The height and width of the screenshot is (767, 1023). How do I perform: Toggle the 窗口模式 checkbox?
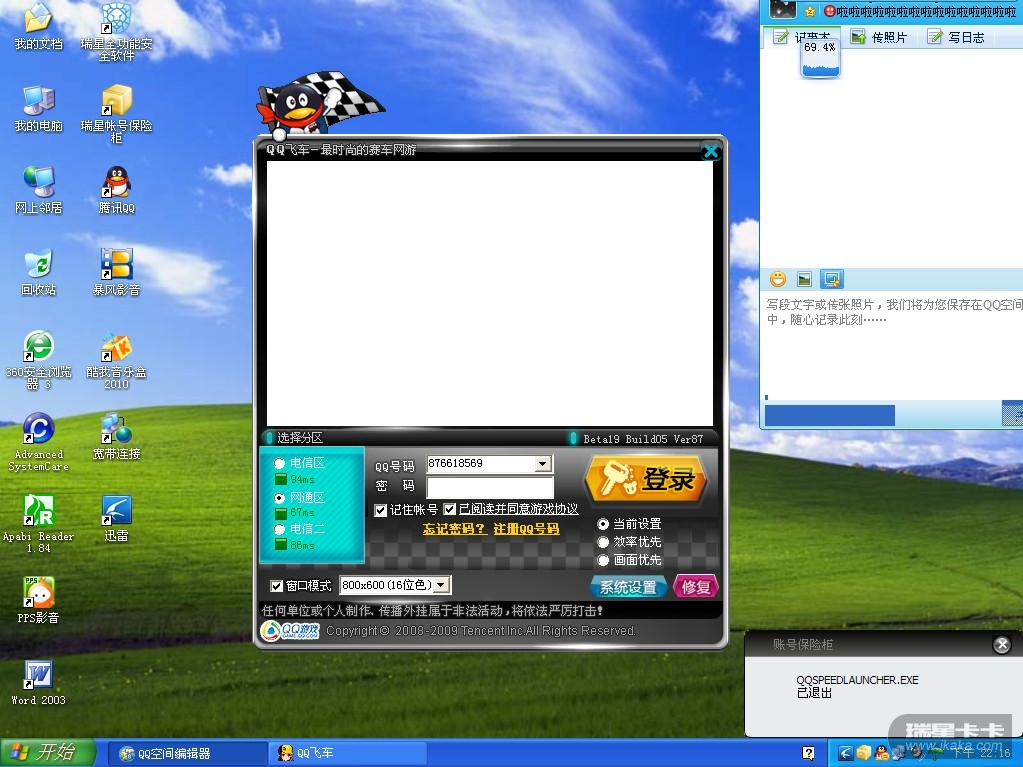tap(276, 586)
